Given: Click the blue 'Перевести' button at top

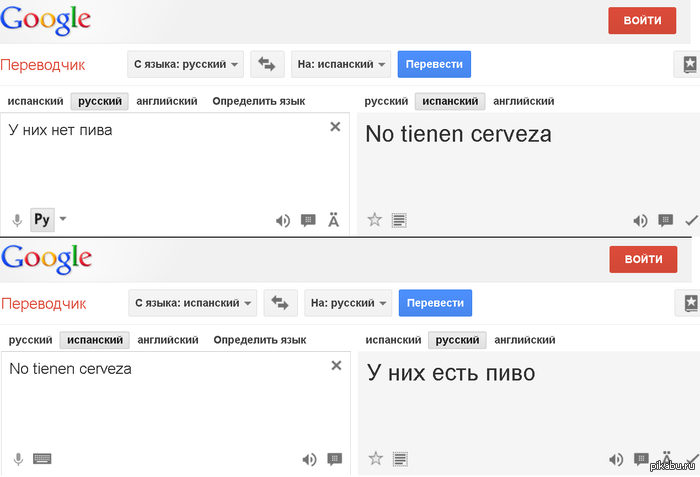Looking at the screenshot, I should (434, 64).
